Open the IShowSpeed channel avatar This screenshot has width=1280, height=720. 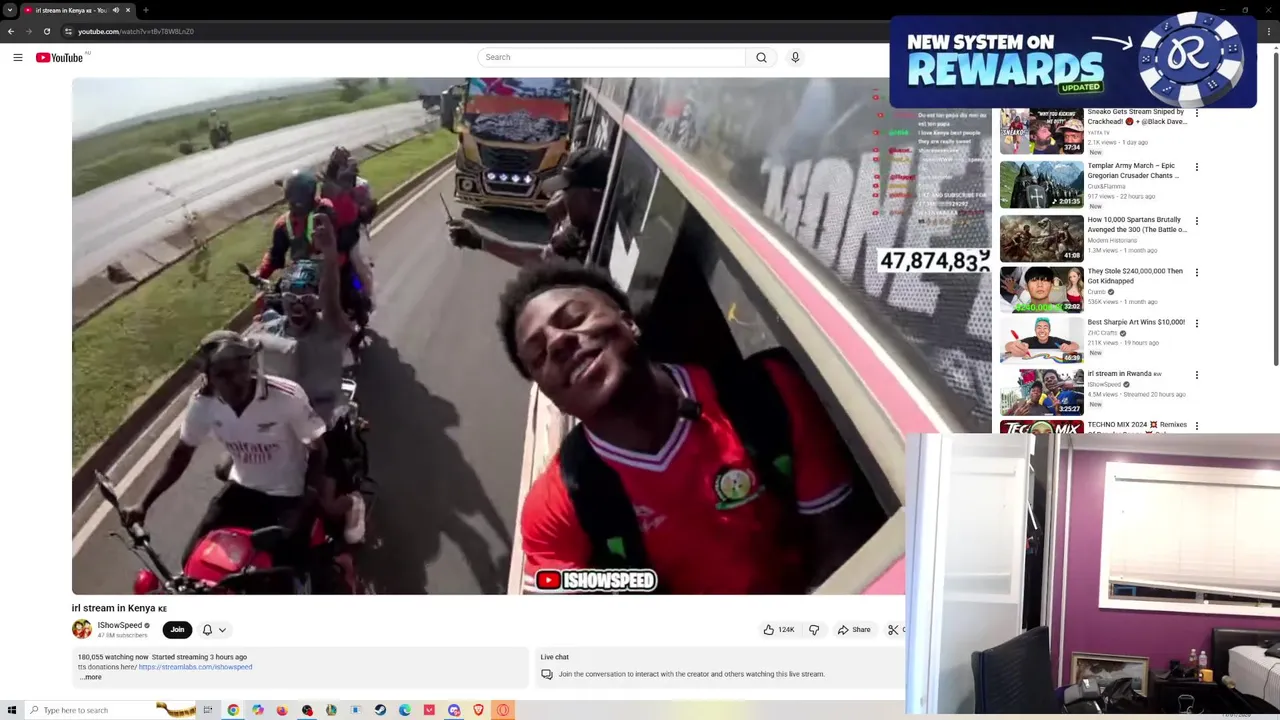tap(82, 629)
